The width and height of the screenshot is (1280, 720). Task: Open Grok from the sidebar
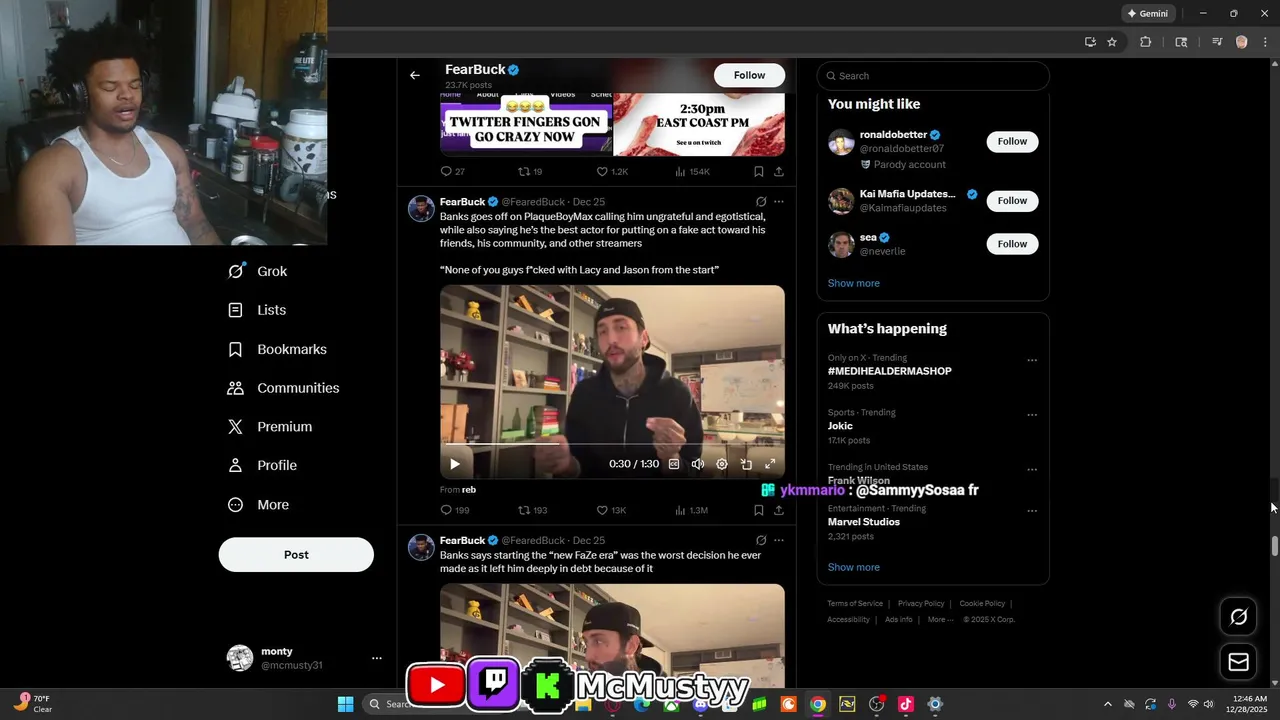point(258,271)
